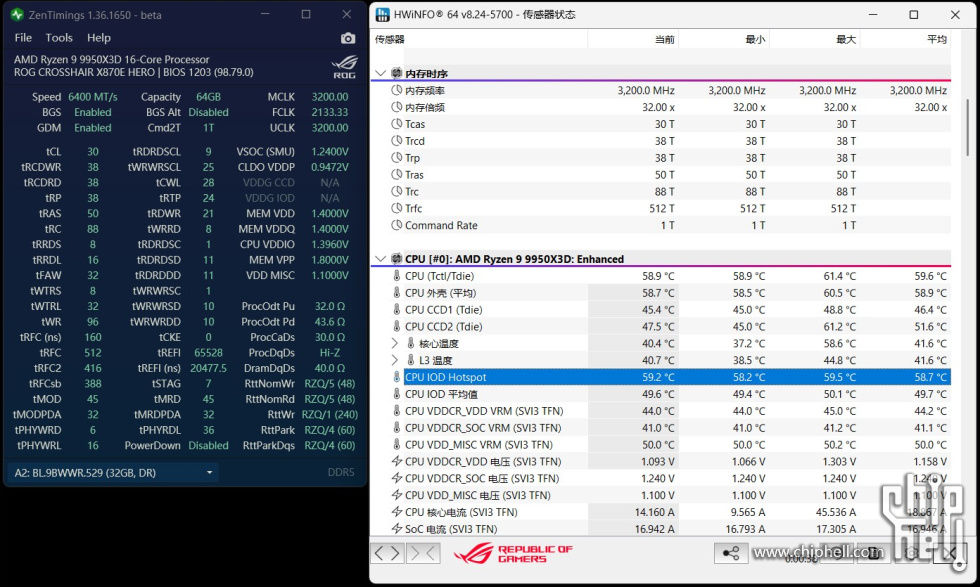Open the remote share button in HWiNFO
The image size is (980, 587).
[x=731, y=553]
